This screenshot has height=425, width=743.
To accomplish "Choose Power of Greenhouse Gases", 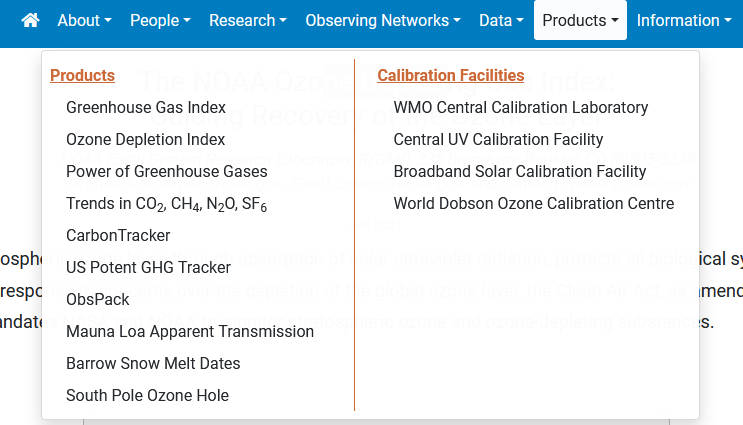I will point(167,171).
